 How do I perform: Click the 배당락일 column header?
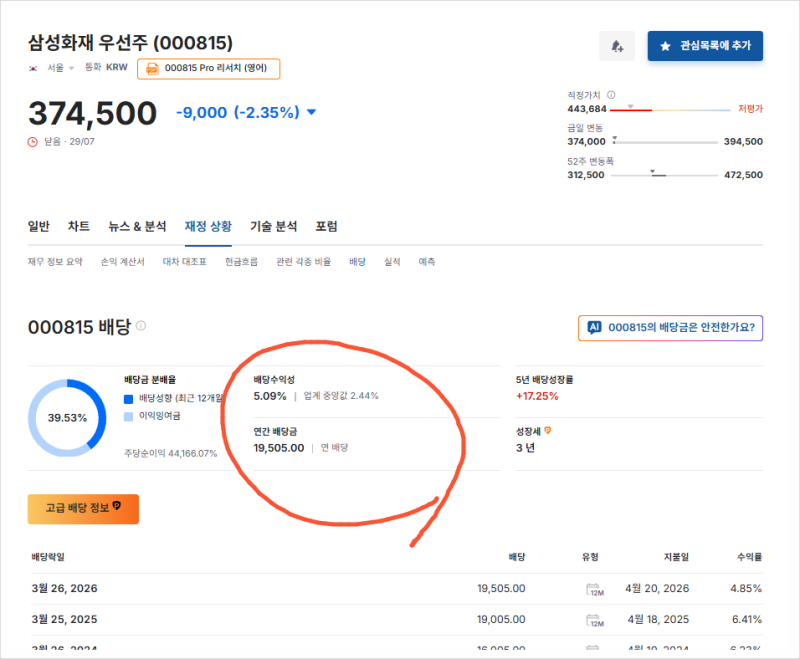[48, 557]
